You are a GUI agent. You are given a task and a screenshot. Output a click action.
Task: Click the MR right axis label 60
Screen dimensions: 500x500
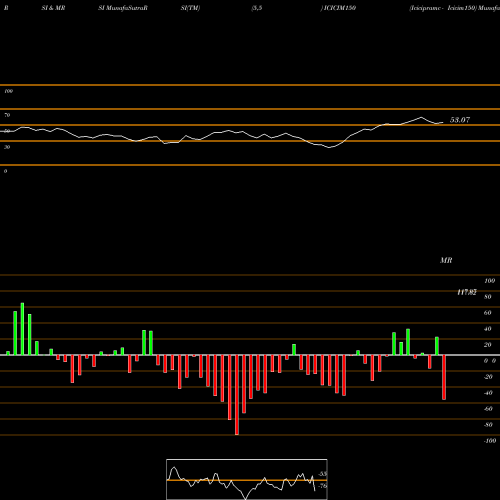488,313
